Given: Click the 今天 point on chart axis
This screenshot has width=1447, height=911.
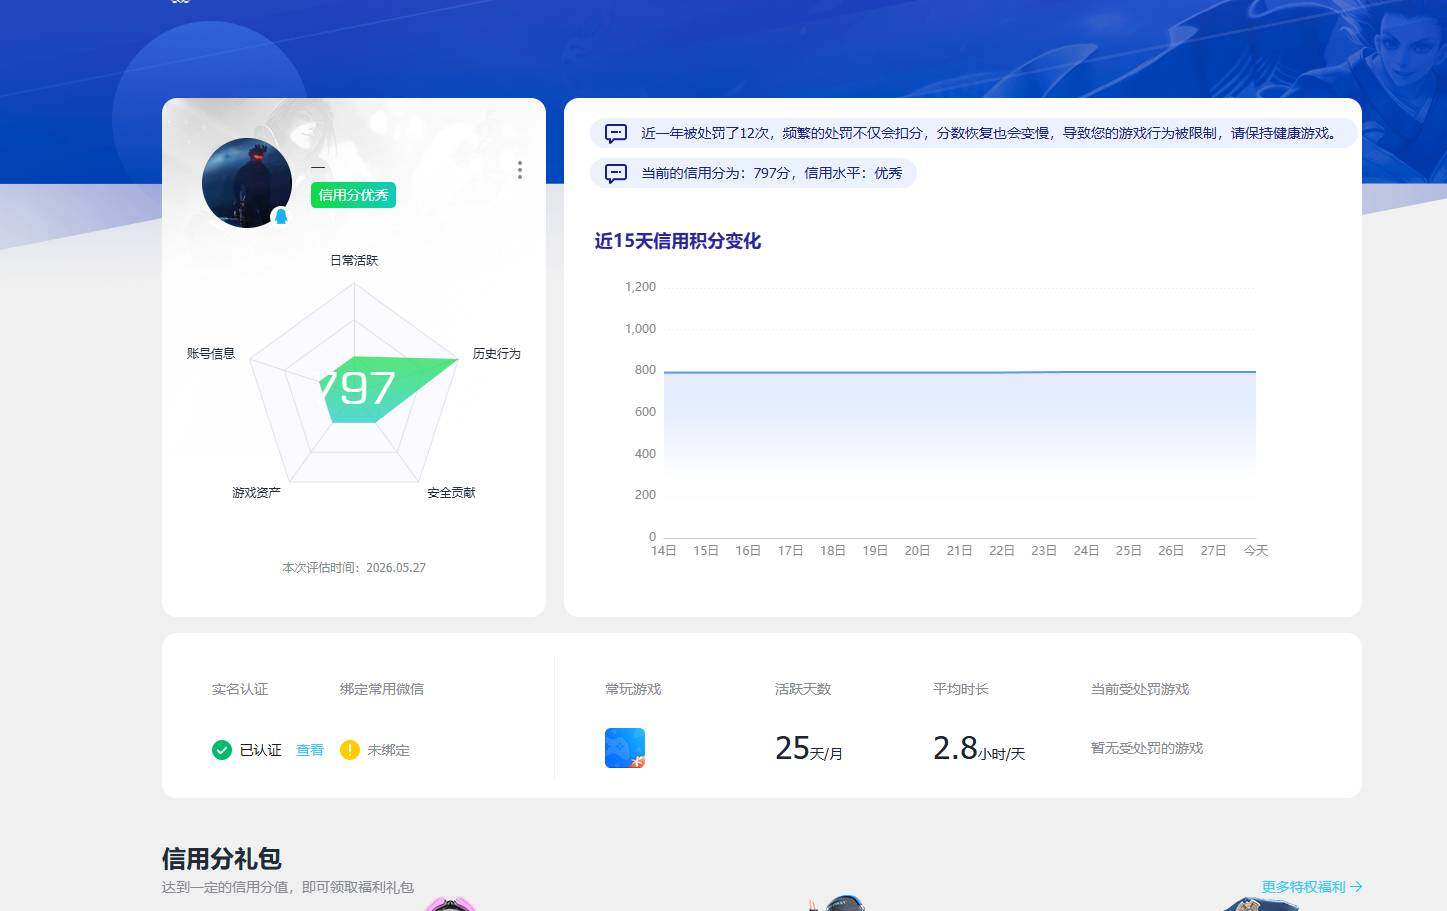Looking at the screenshot, I should click(x=1256, y=551).
